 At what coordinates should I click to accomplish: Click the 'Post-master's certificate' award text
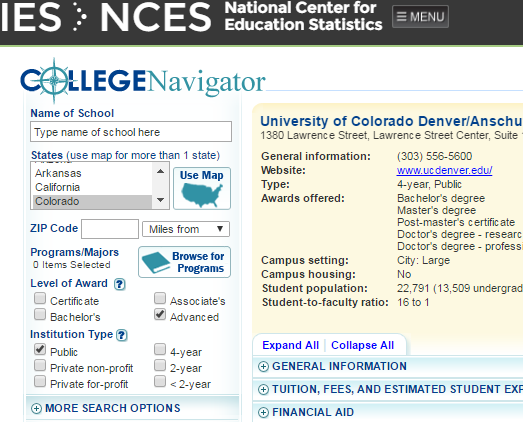tap(456, 223)
